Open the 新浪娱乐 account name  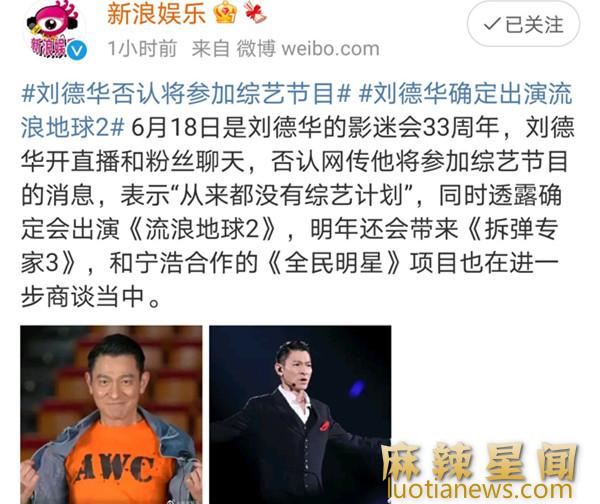(x=156, y=13)
